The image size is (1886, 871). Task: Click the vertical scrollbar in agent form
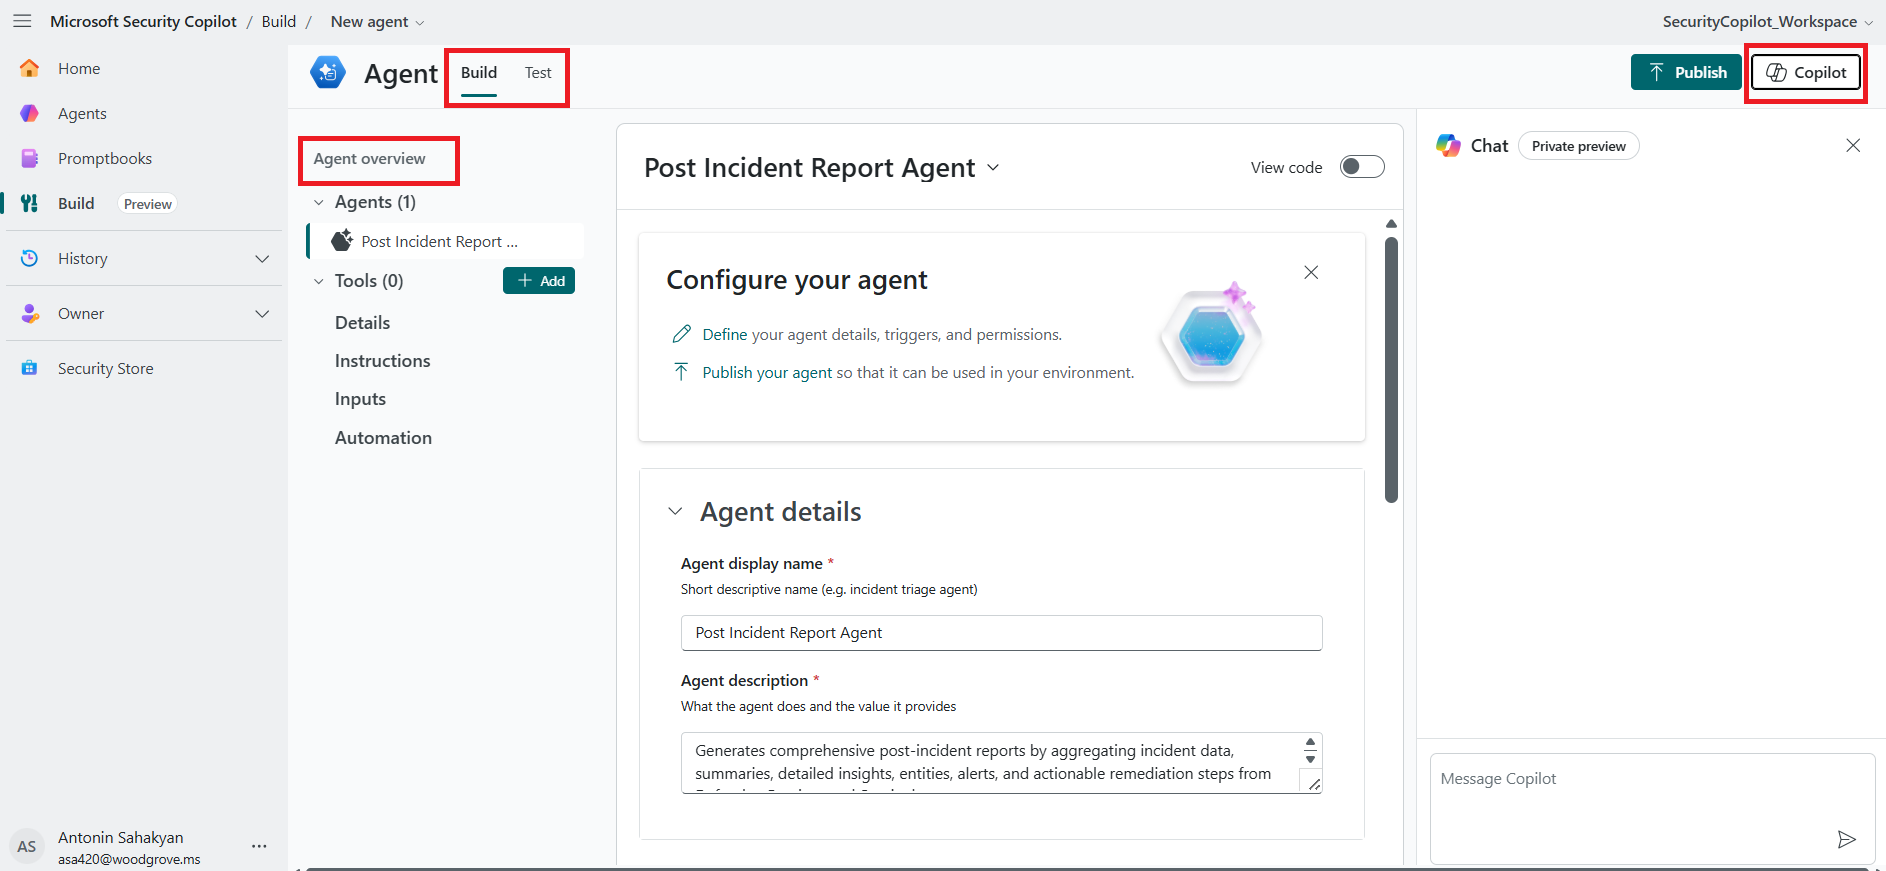click(x=1391, y=370)
